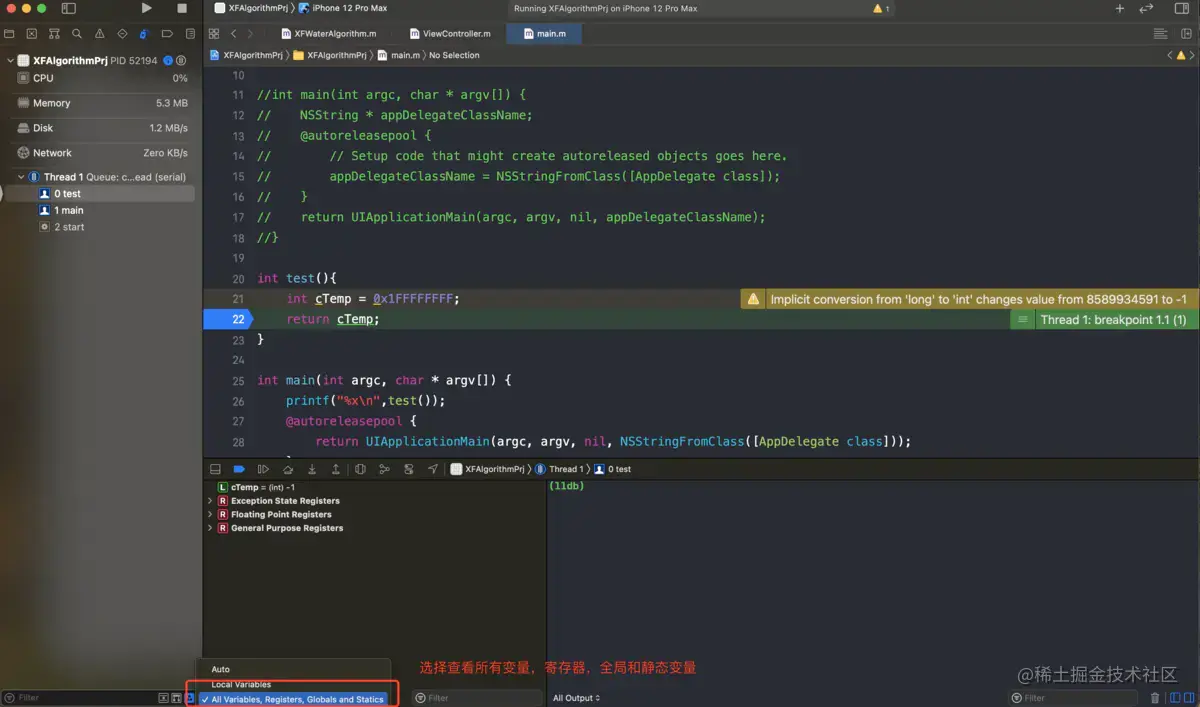Click the implicit conversion warning banner

pos(968,299)
